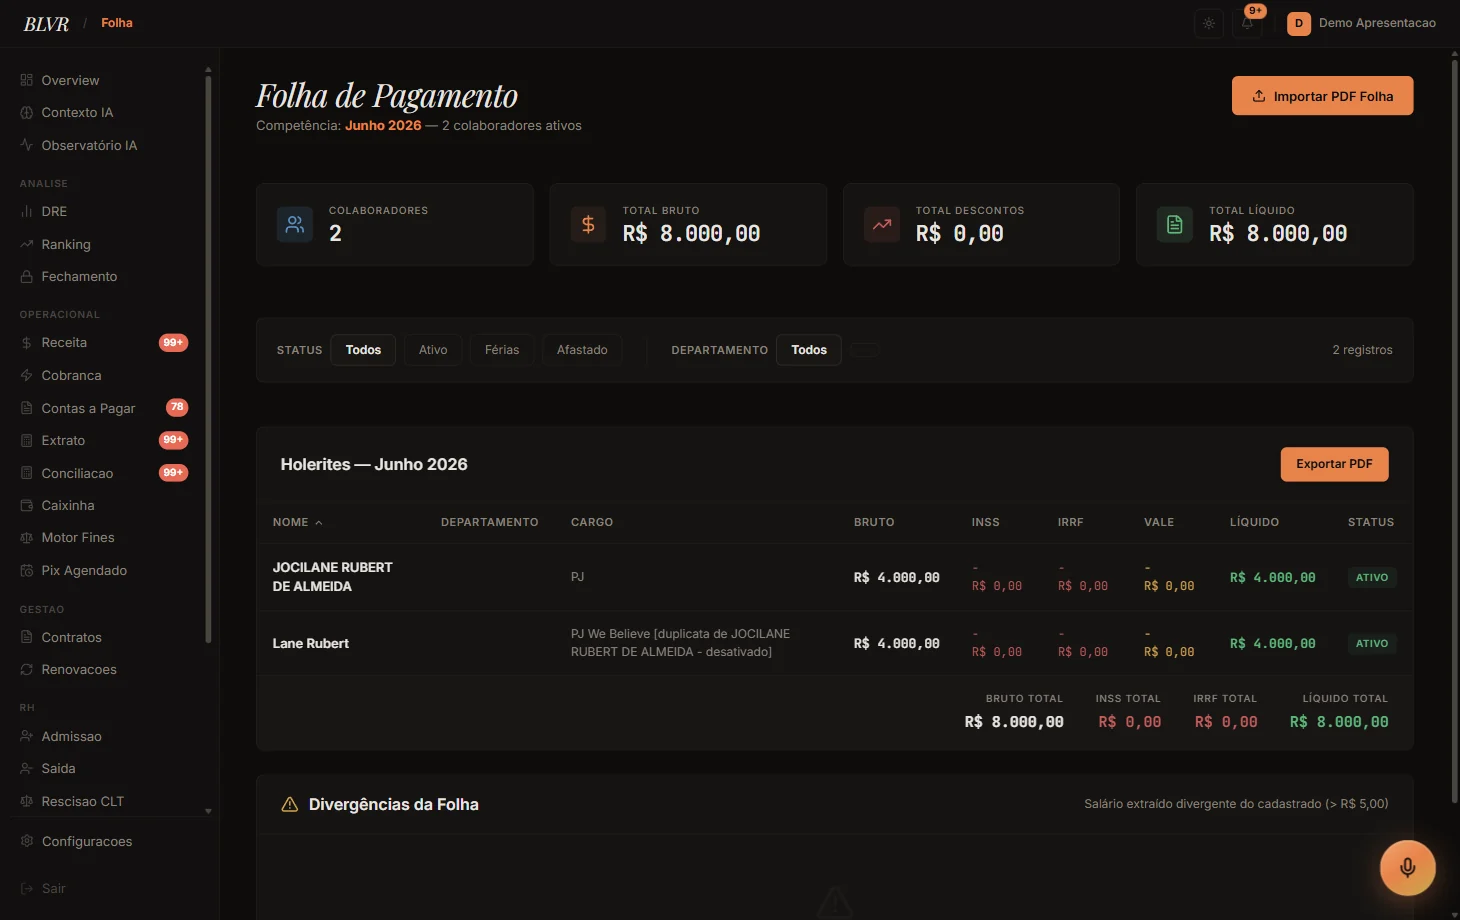Open the Cobranca lightning icon

click(x=27, y=376)
